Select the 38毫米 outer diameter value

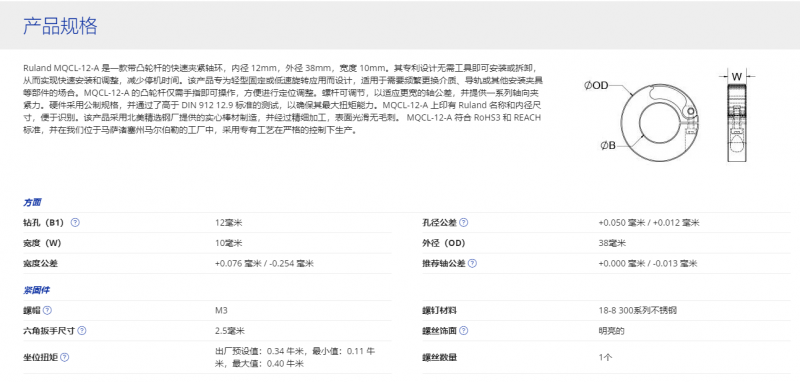(x=612, y=243)
